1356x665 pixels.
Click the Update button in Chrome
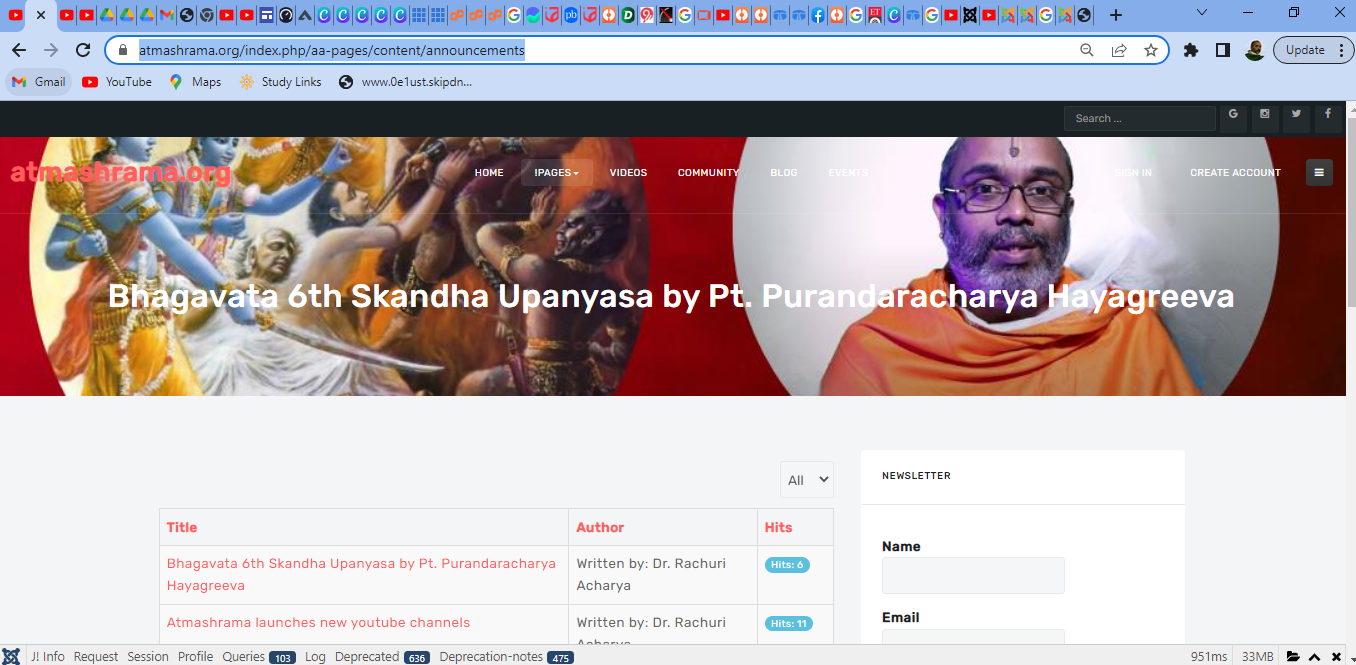[1305, 50]
